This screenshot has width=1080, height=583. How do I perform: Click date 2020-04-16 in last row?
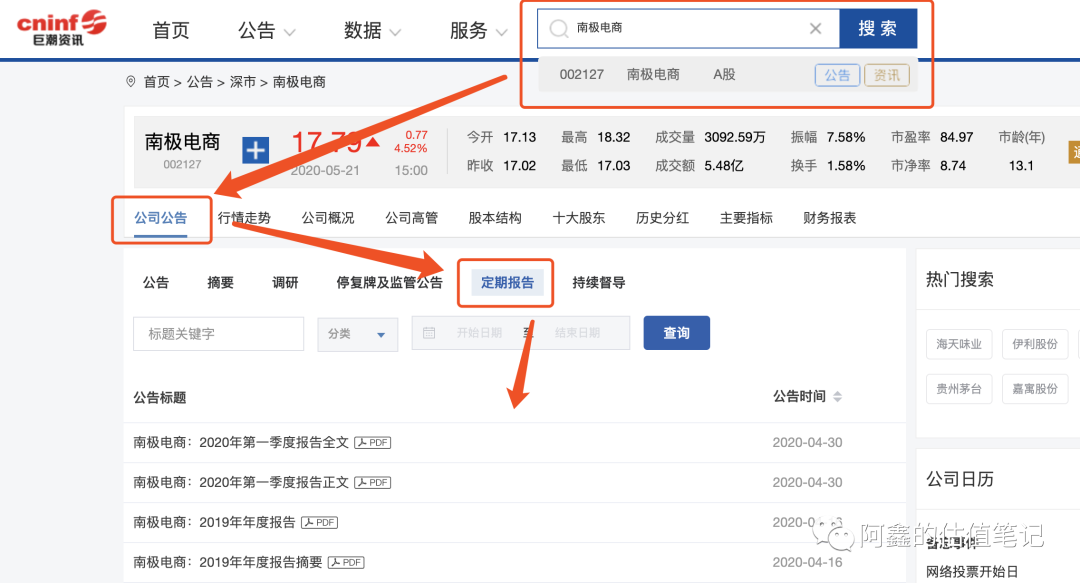pos(807,562)
